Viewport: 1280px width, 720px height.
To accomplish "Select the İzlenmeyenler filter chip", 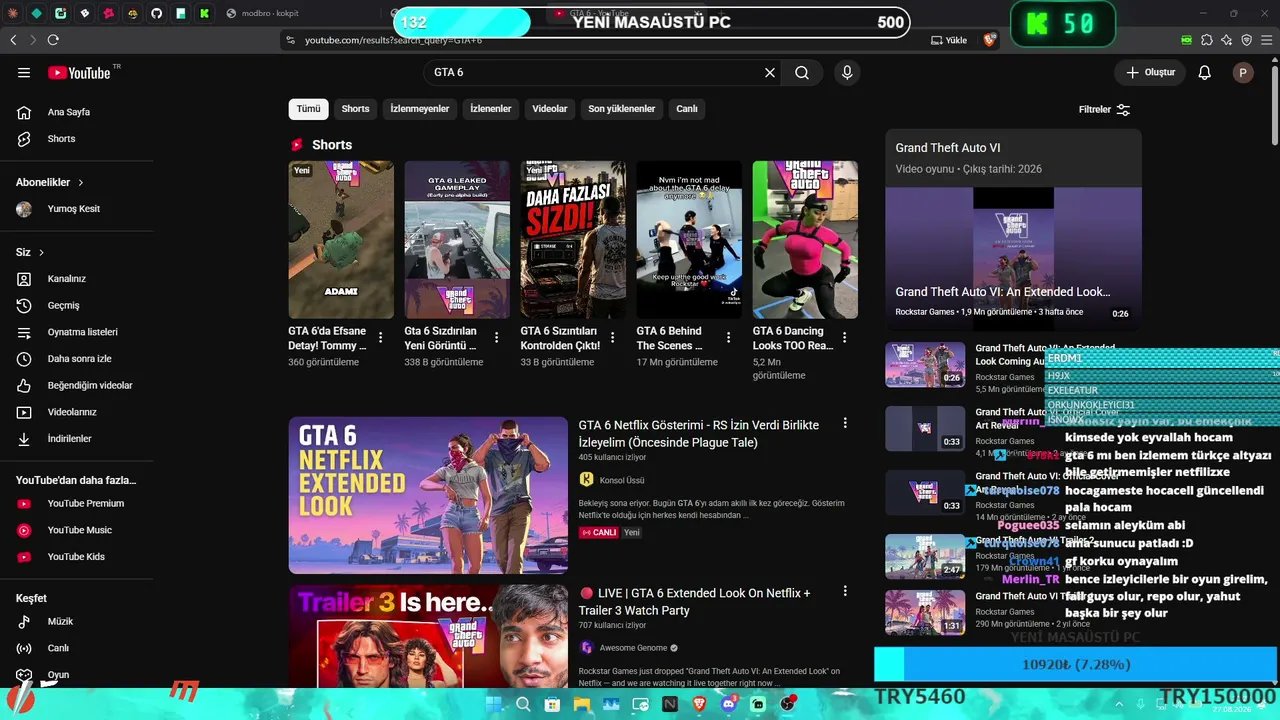I will (420, 109).
